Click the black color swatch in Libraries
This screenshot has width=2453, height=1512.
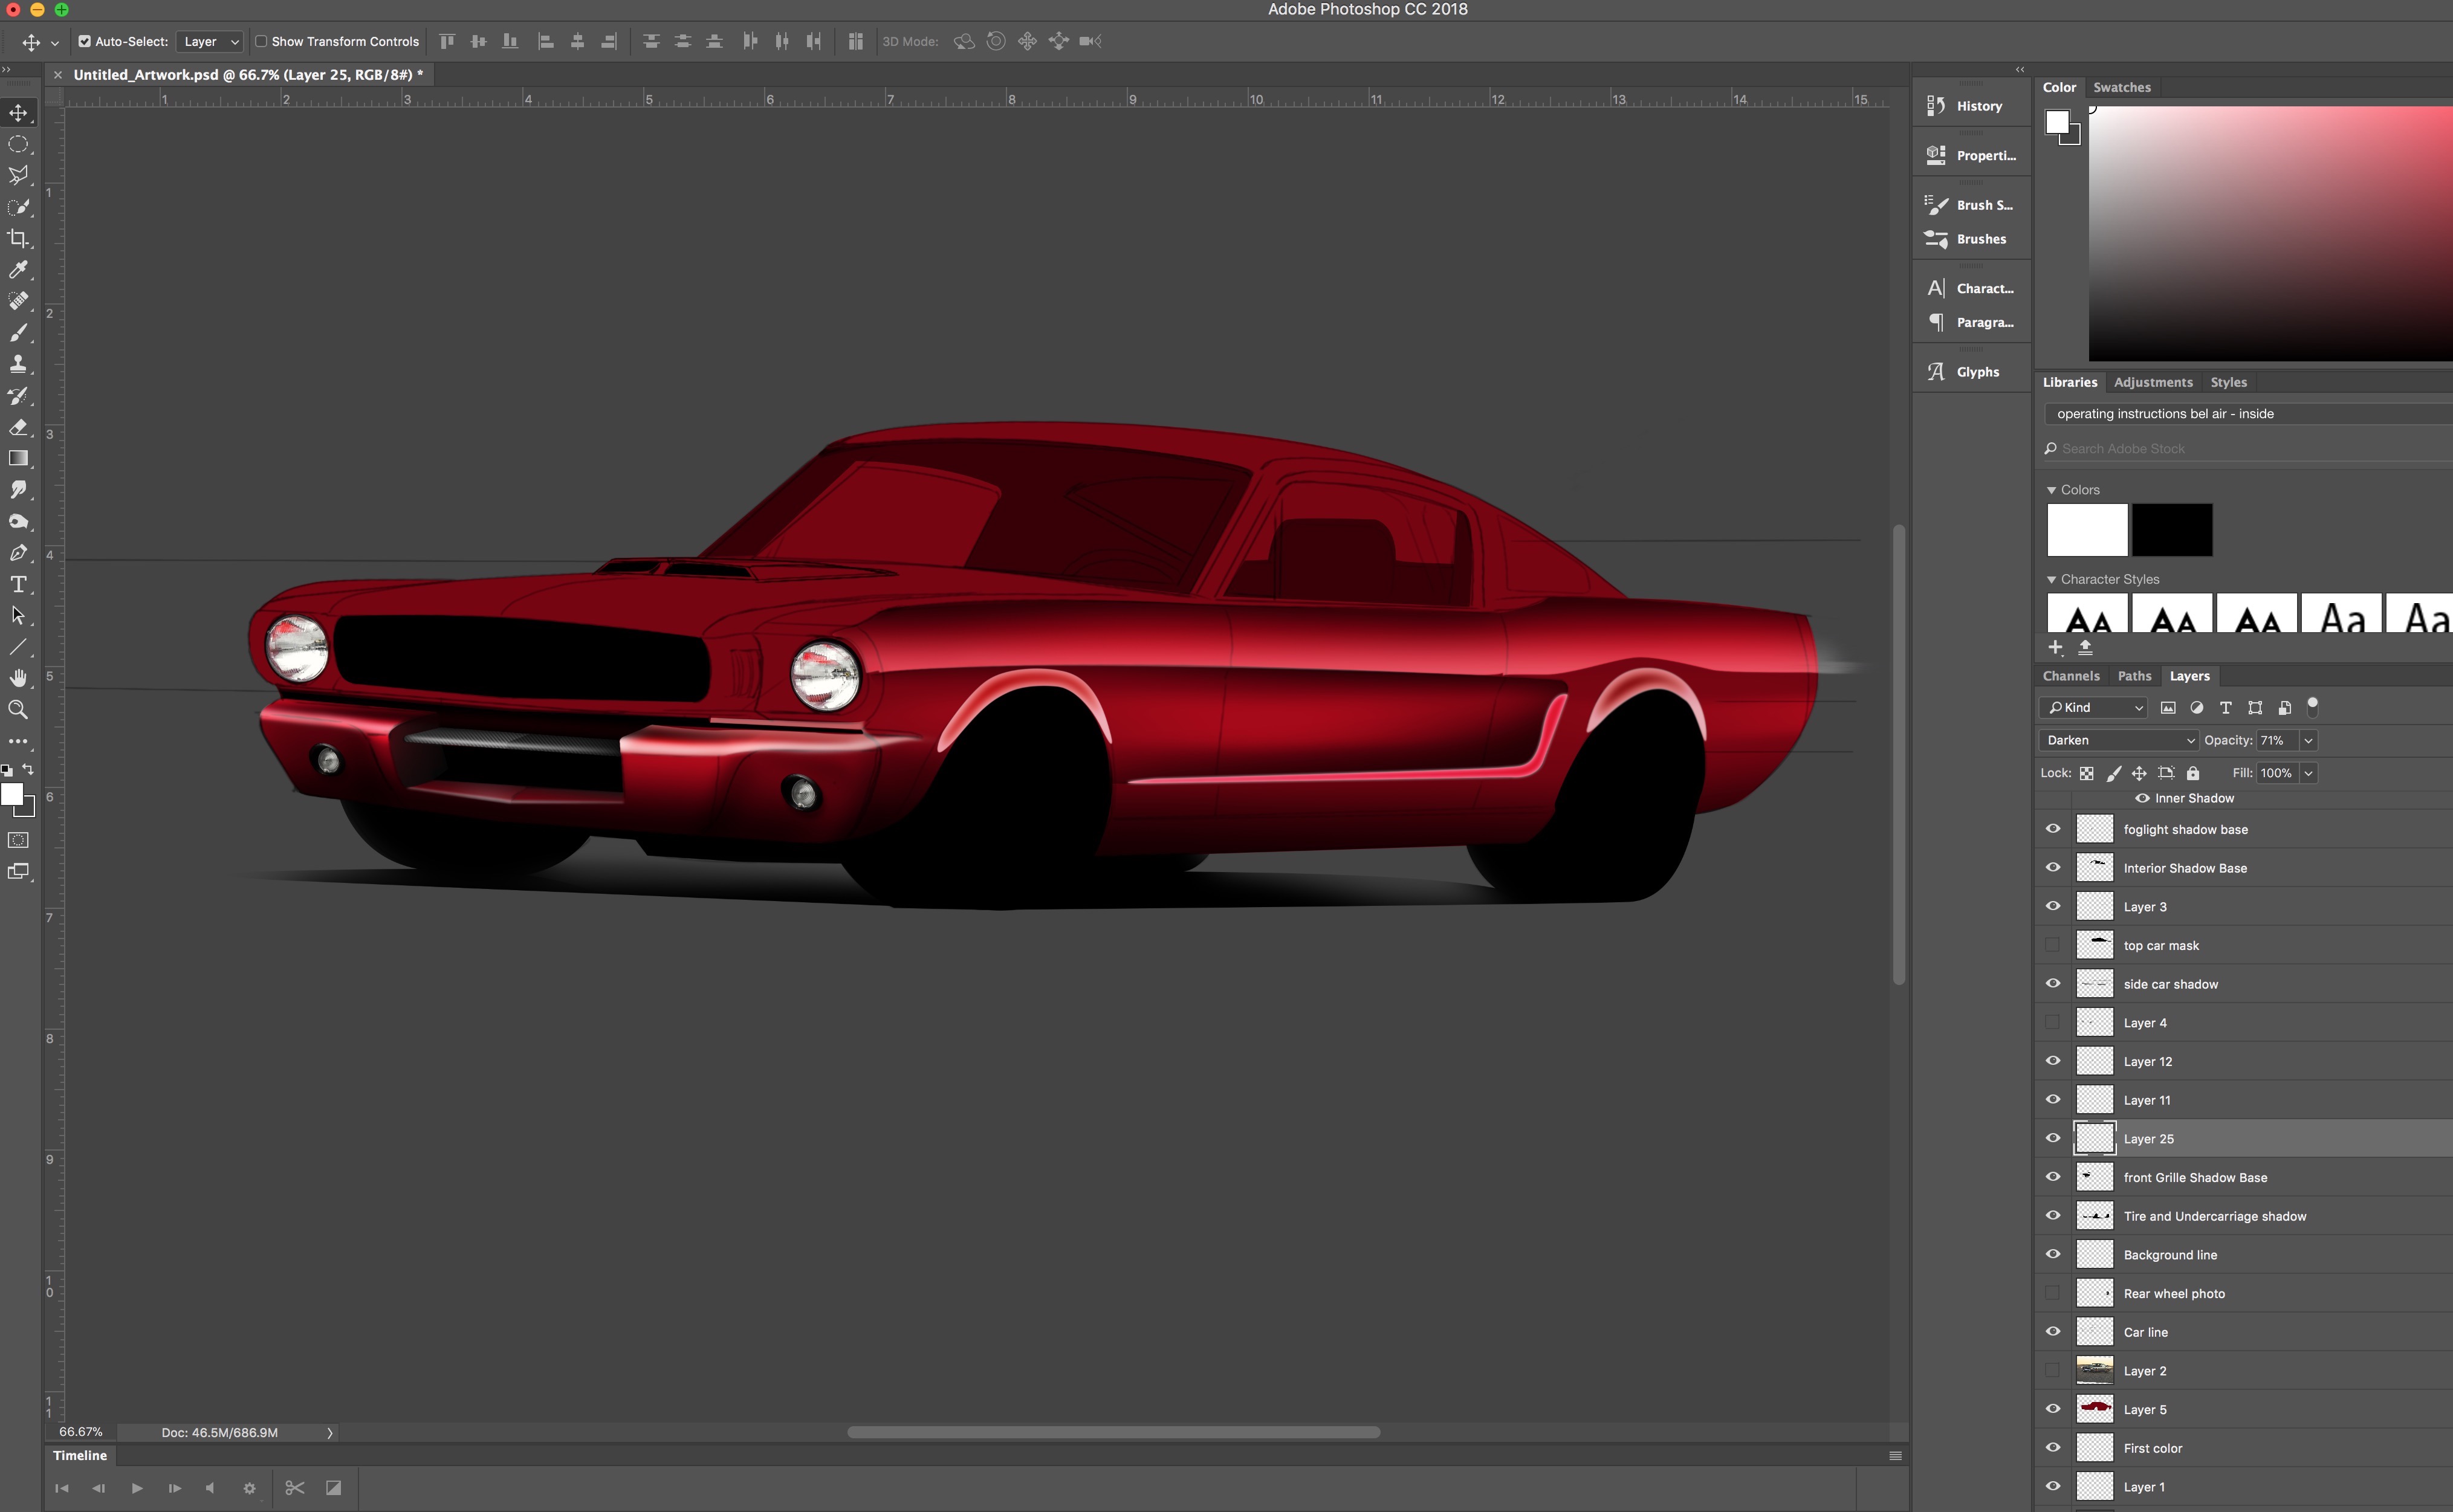[2171, 530]
